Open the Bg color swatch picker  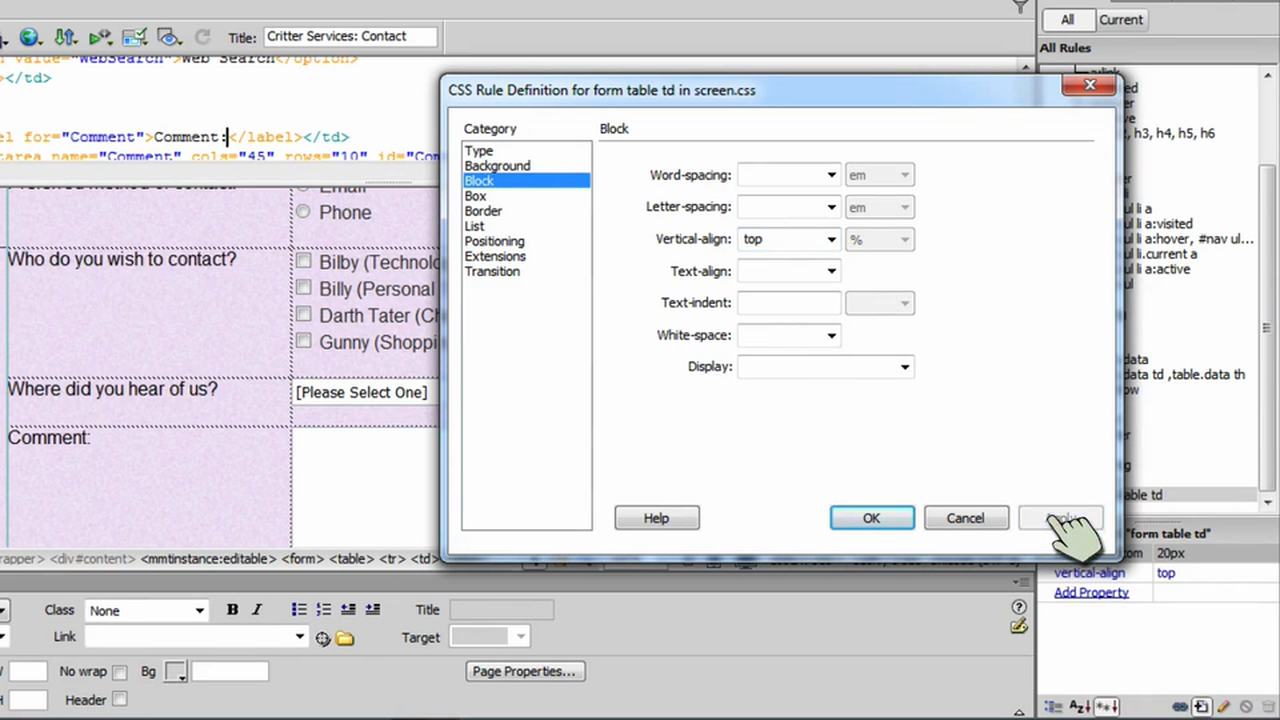[175, 671]
